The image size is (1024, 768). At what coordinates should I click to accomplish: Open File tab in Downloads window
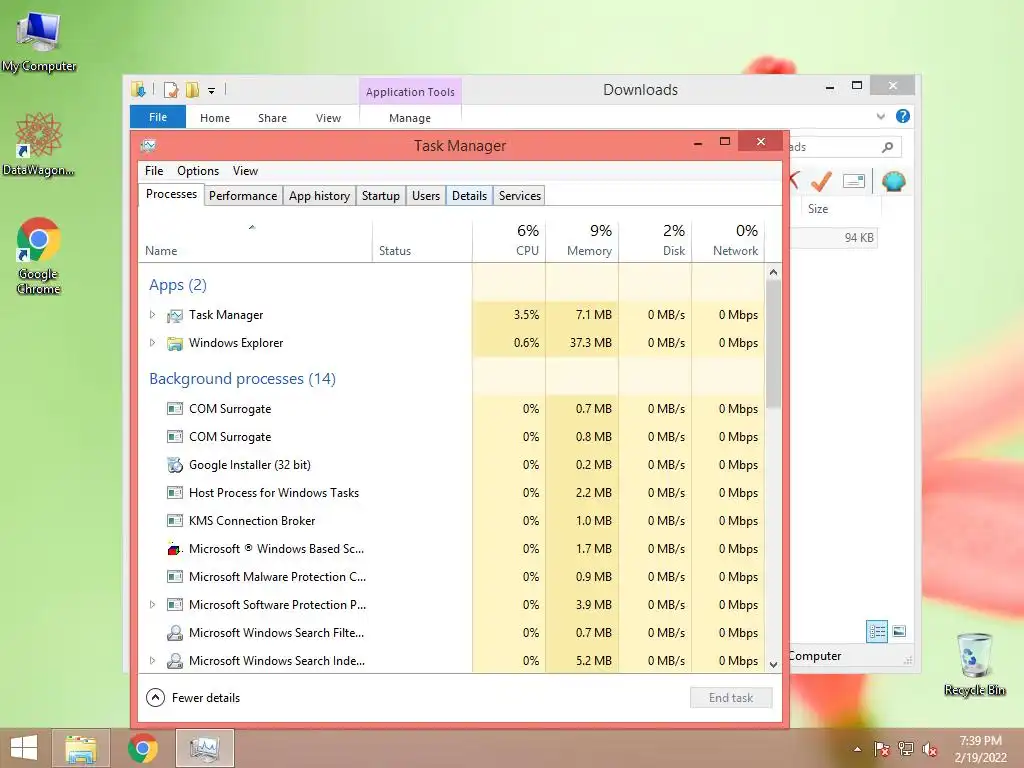(157, 117)
